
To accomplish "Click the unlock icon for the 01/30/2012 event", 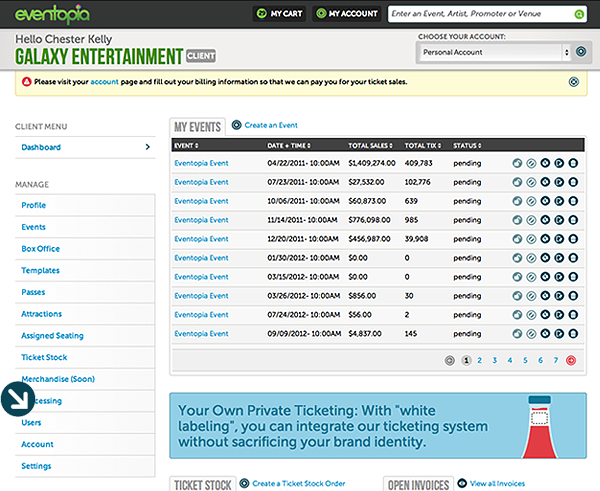I will click(517, 258).
